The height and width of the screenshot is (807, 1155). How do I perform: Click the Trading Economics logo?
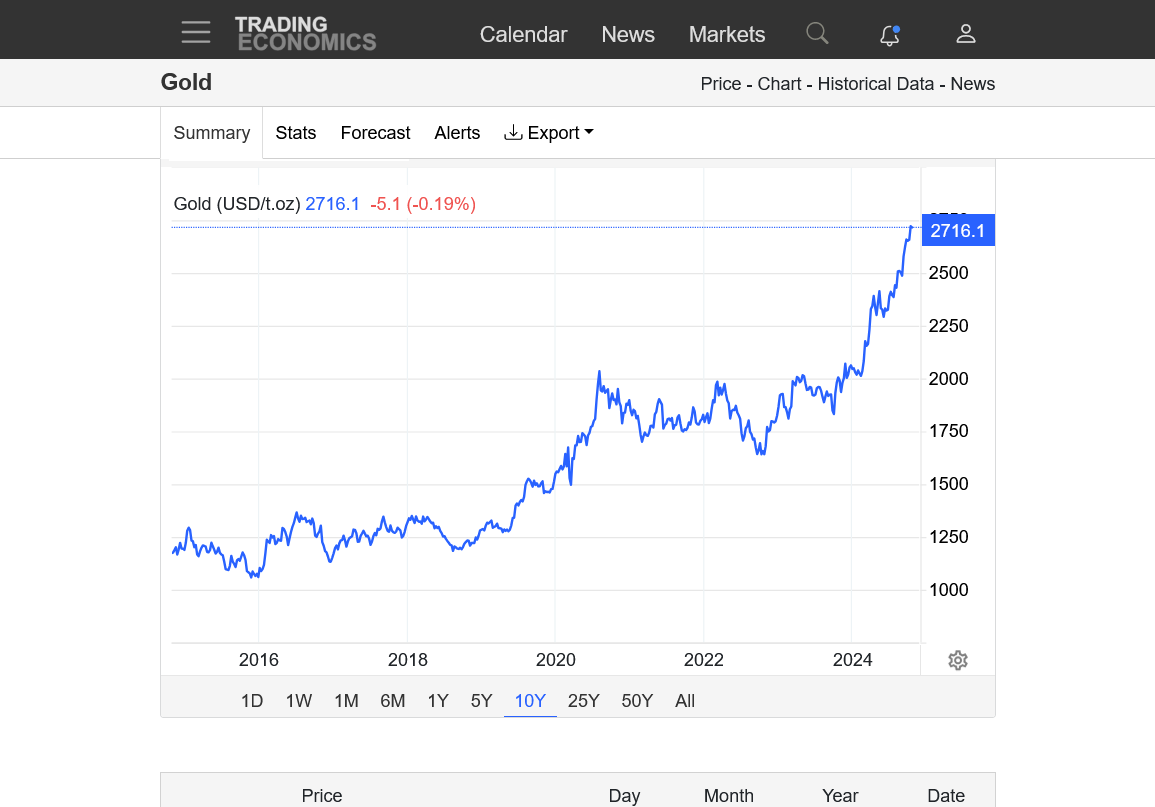(x=305, y=33)
